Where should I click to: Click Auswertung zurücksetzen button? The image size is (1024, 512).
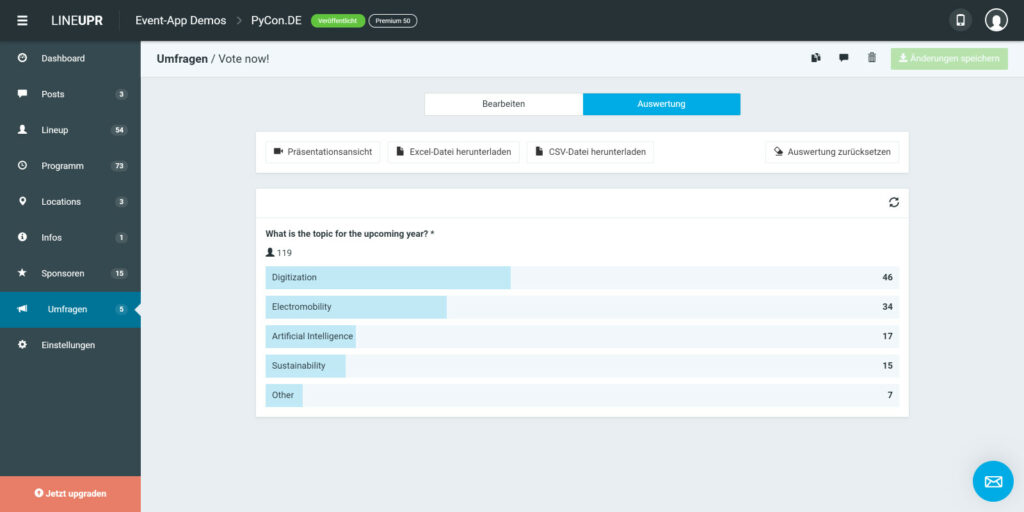[832, 152]
